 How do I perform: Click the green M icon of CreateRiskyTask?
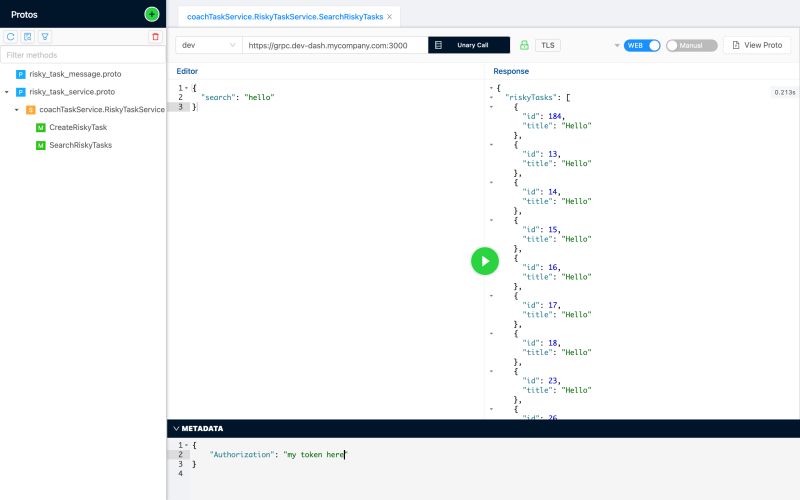tap(41, 128)
